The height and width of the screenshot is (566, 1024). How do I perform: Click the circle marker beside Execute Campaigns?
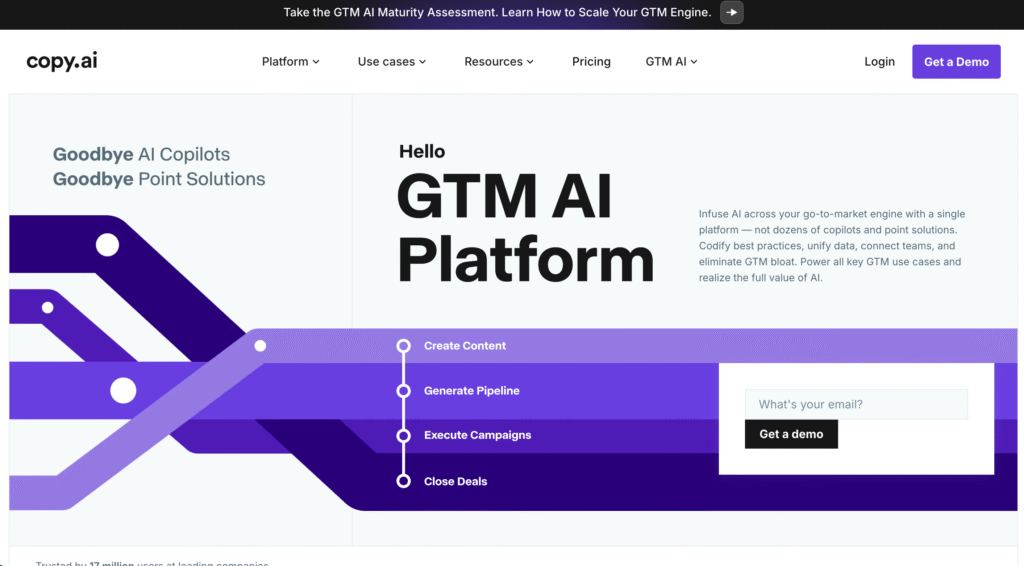coord(404,435)
